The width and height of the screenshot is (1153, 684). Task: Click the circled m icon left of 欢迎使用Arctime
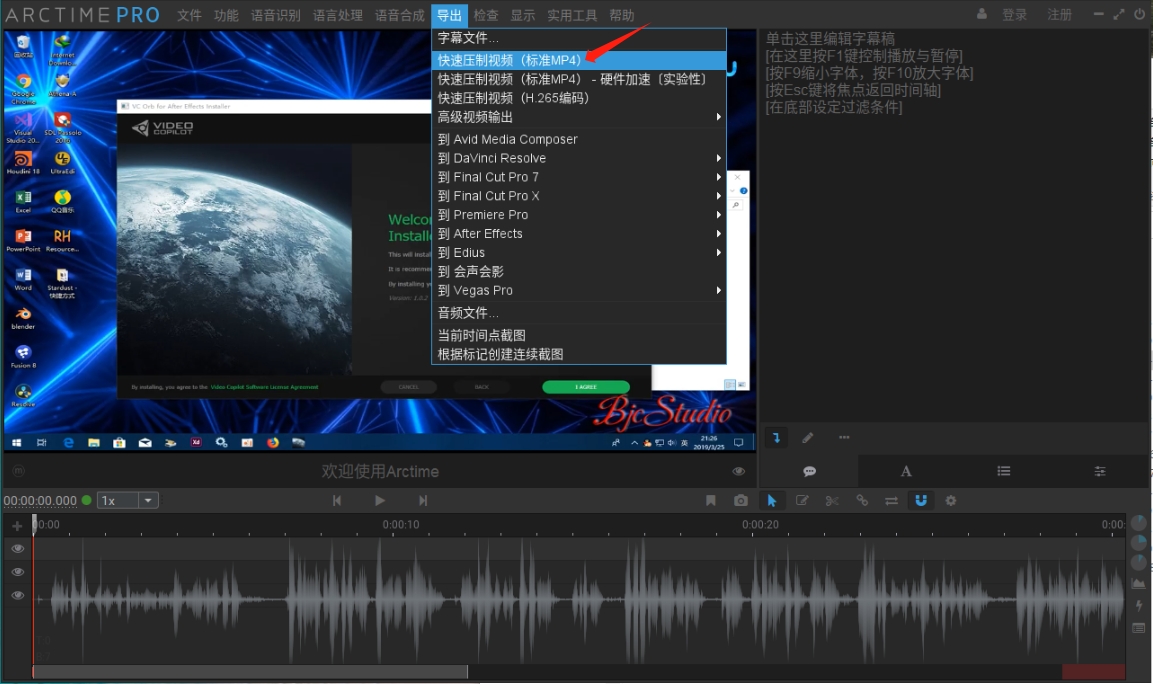[x=18, y=471]
